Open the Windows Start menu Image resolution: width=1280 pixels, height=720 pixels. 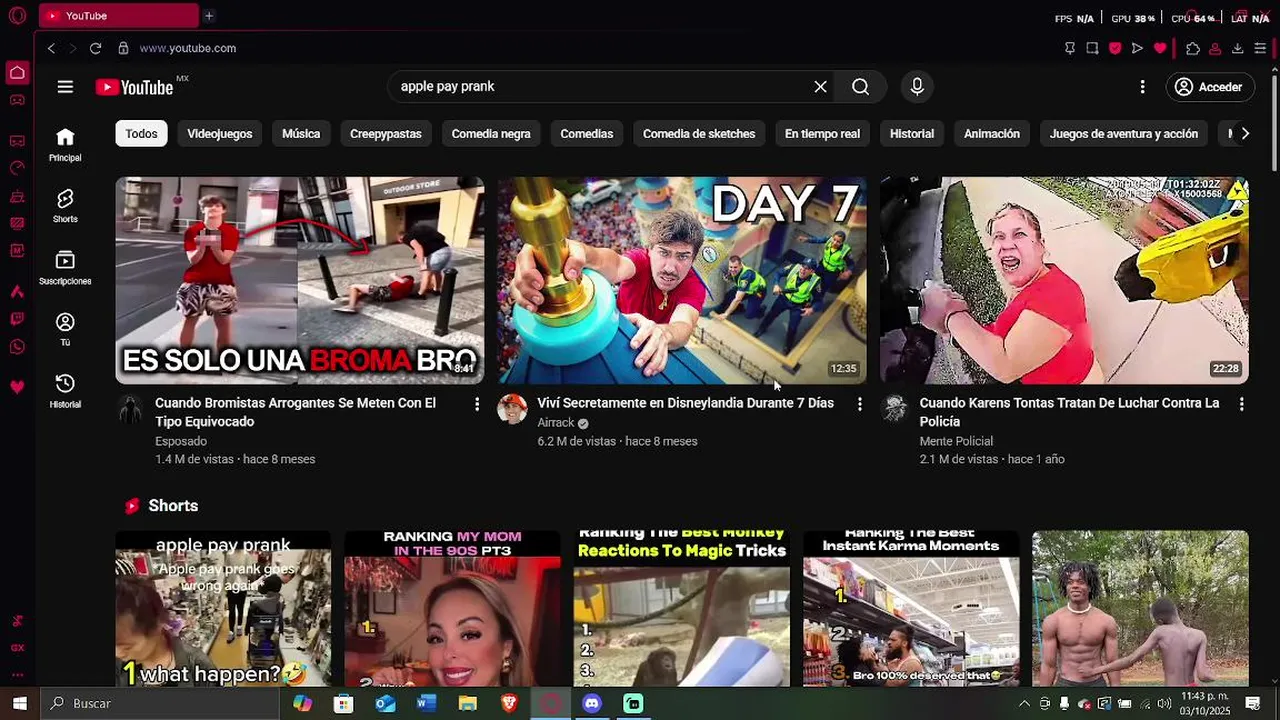coord(19,703)
